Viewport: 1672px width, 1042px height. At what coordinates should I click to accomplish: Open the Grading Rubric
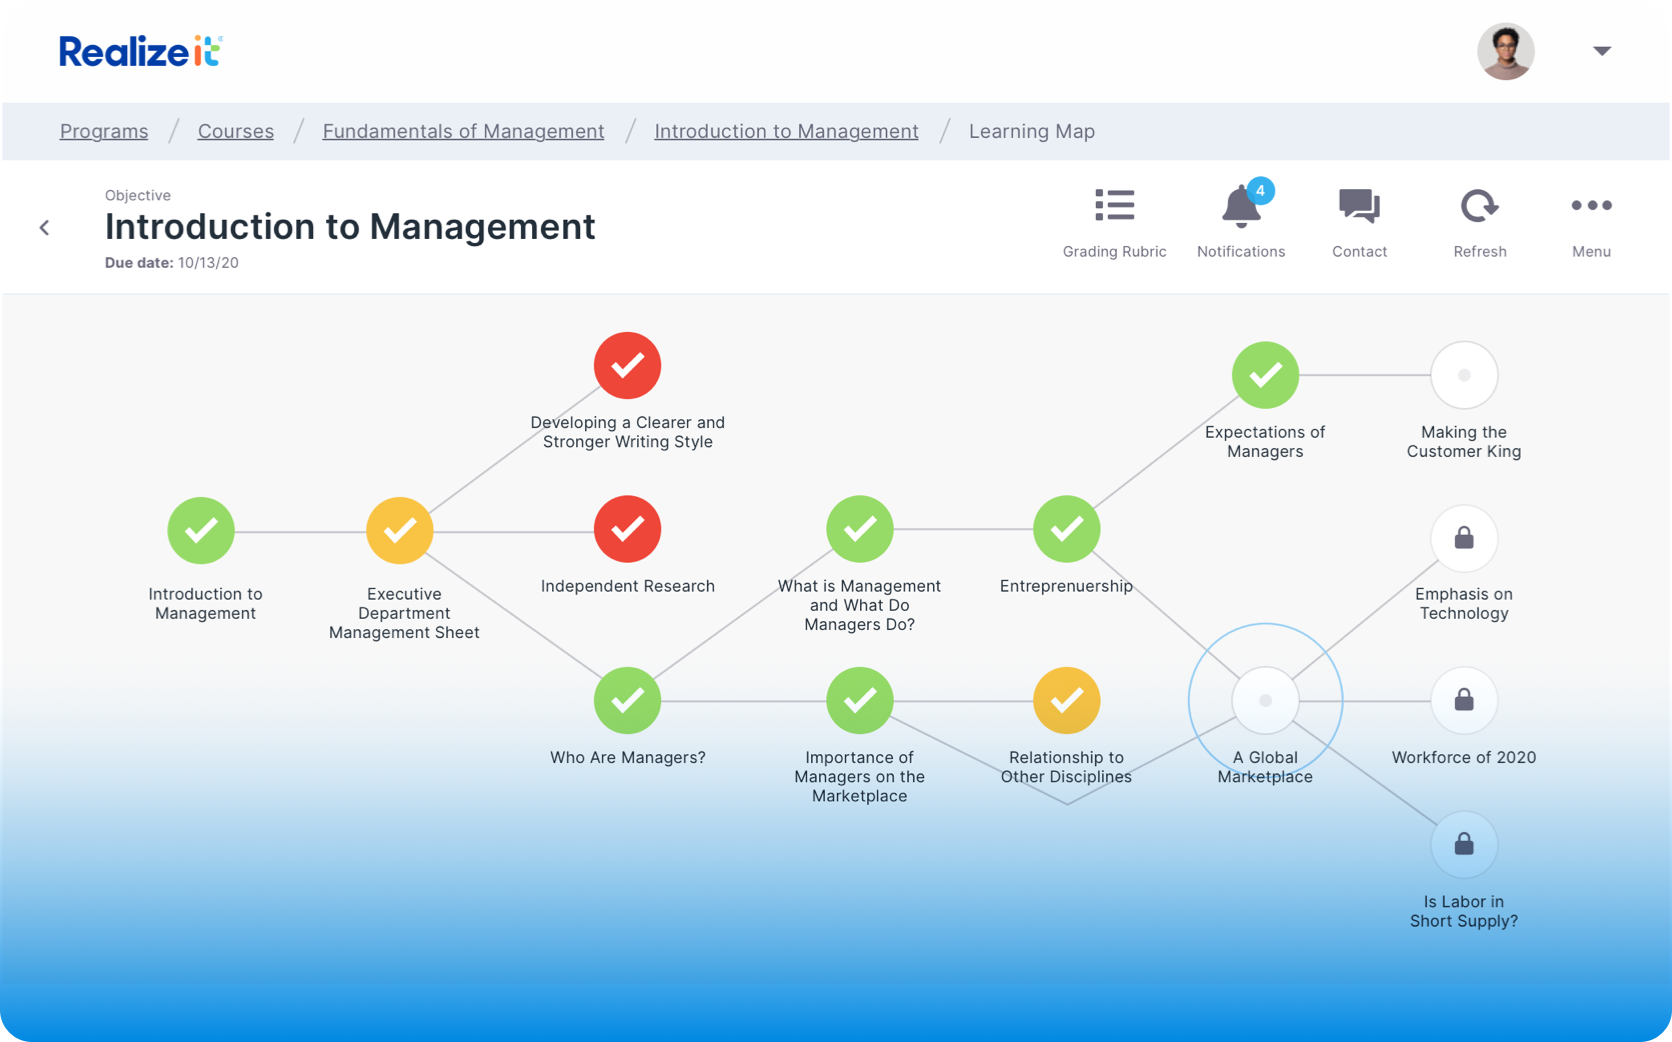(x=1114, y=206)
